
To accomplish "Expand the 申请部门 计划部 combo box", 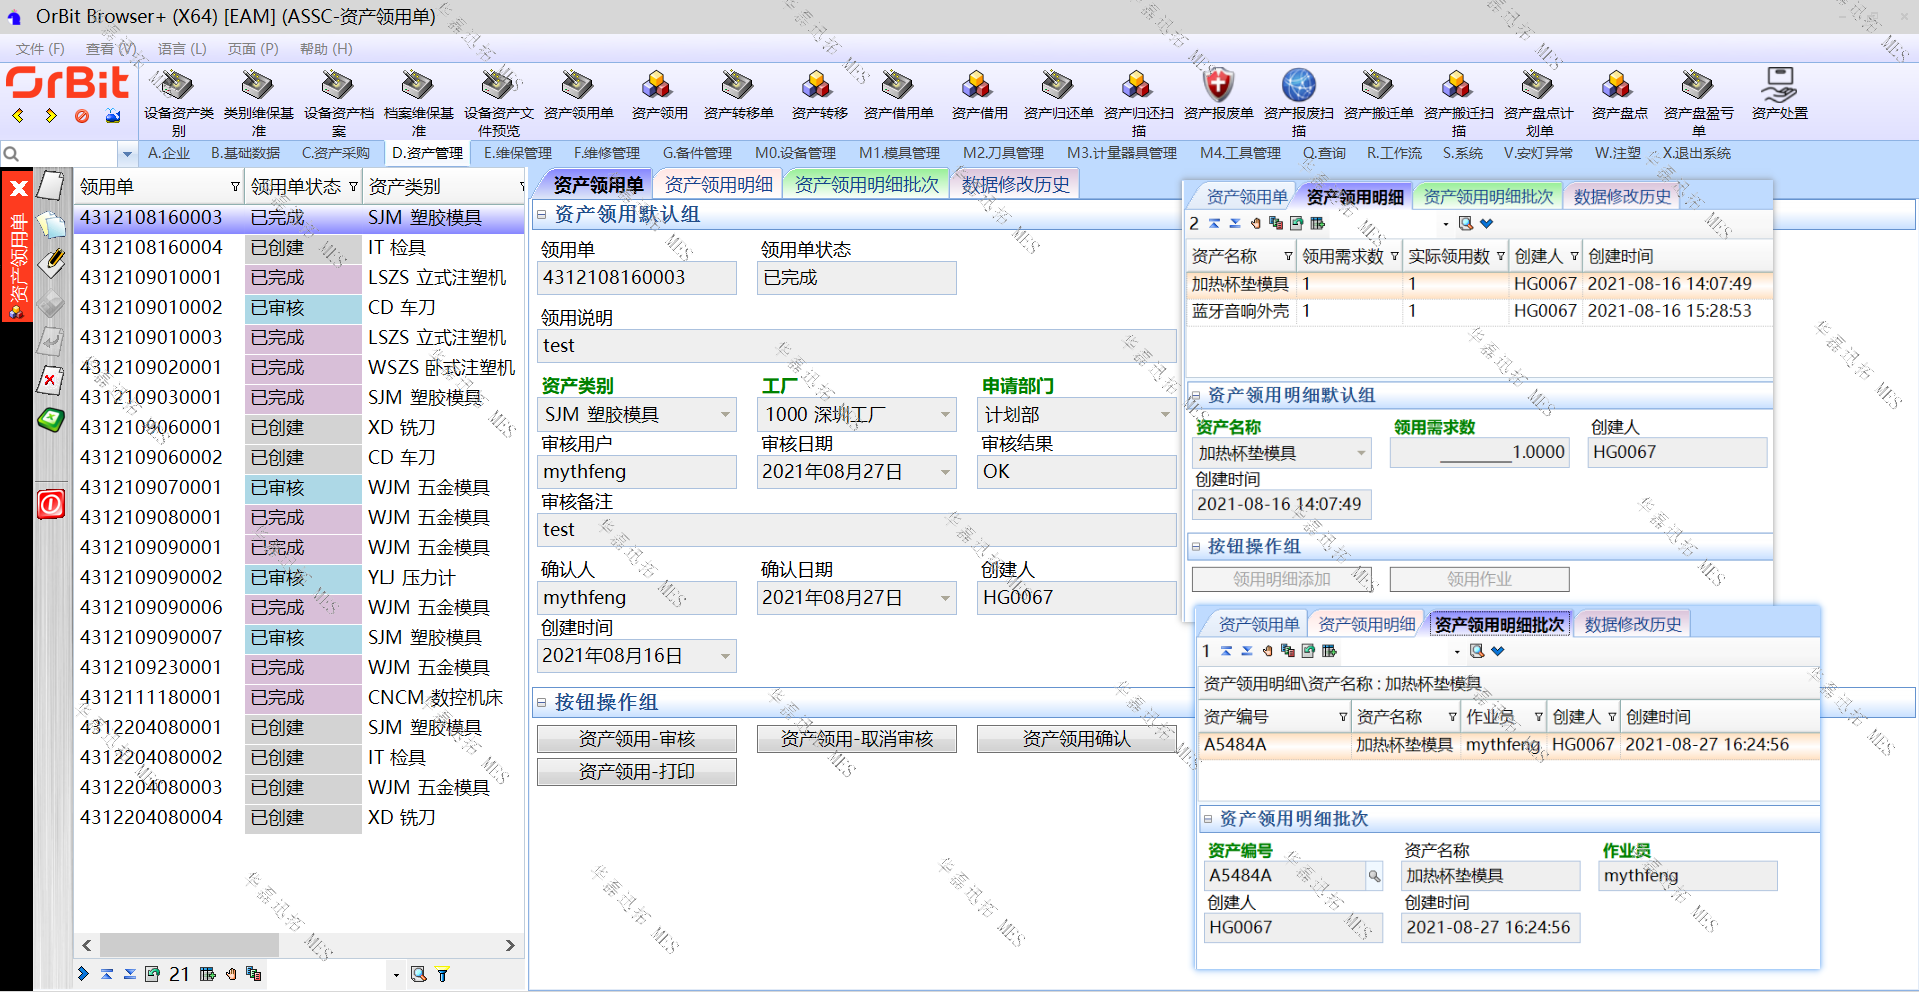I will (1165, 414).
